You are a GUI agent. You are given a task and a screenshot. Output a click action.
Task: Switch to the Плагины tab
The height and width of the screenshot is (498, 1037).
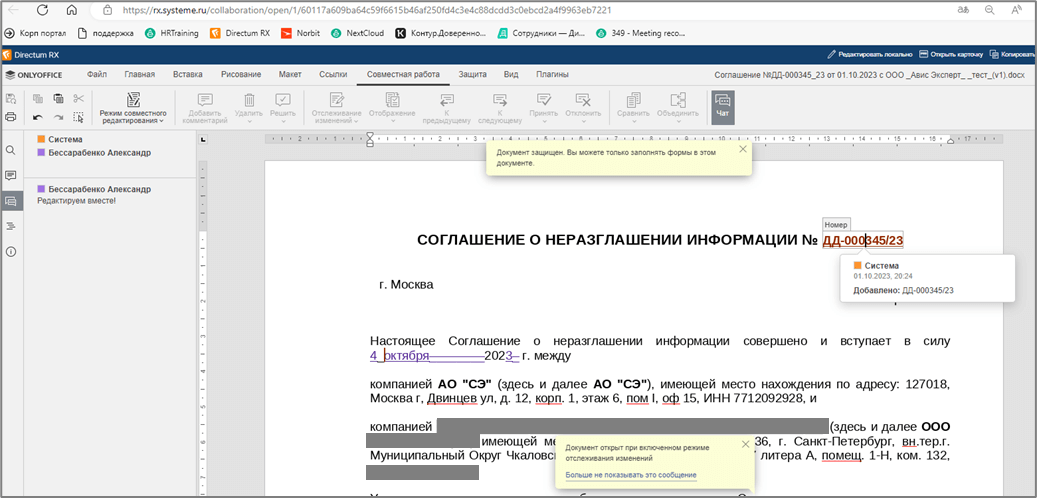click(552, 75)
